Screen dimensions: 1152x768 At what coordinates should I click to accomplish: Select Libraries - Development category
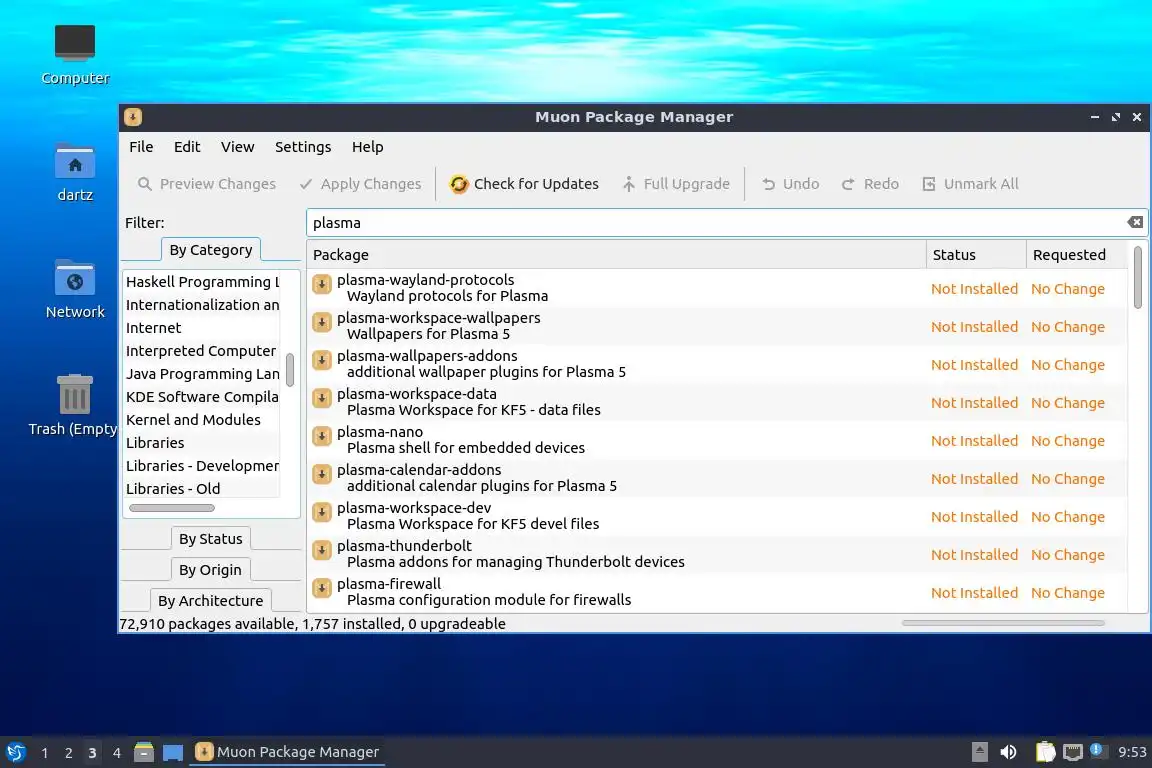click(202, 466)
